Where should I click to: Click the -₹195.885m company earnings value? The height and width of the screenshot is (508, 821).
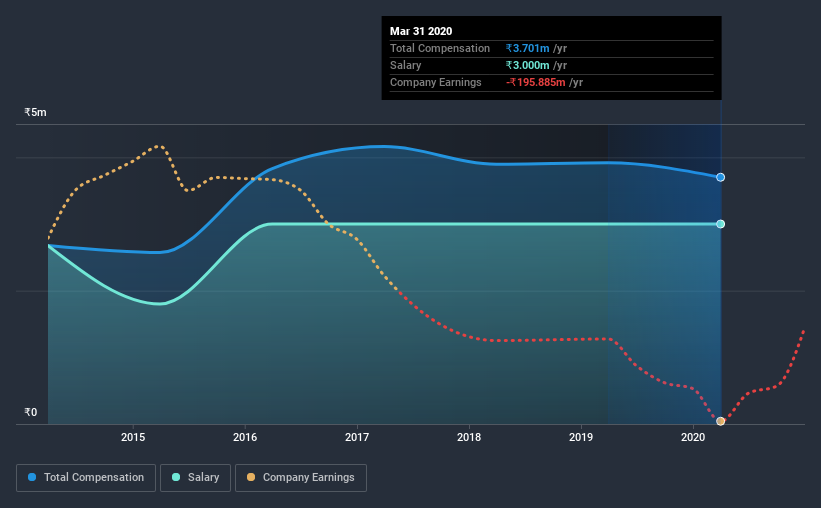pyautogui.click(x=536, y=83)
